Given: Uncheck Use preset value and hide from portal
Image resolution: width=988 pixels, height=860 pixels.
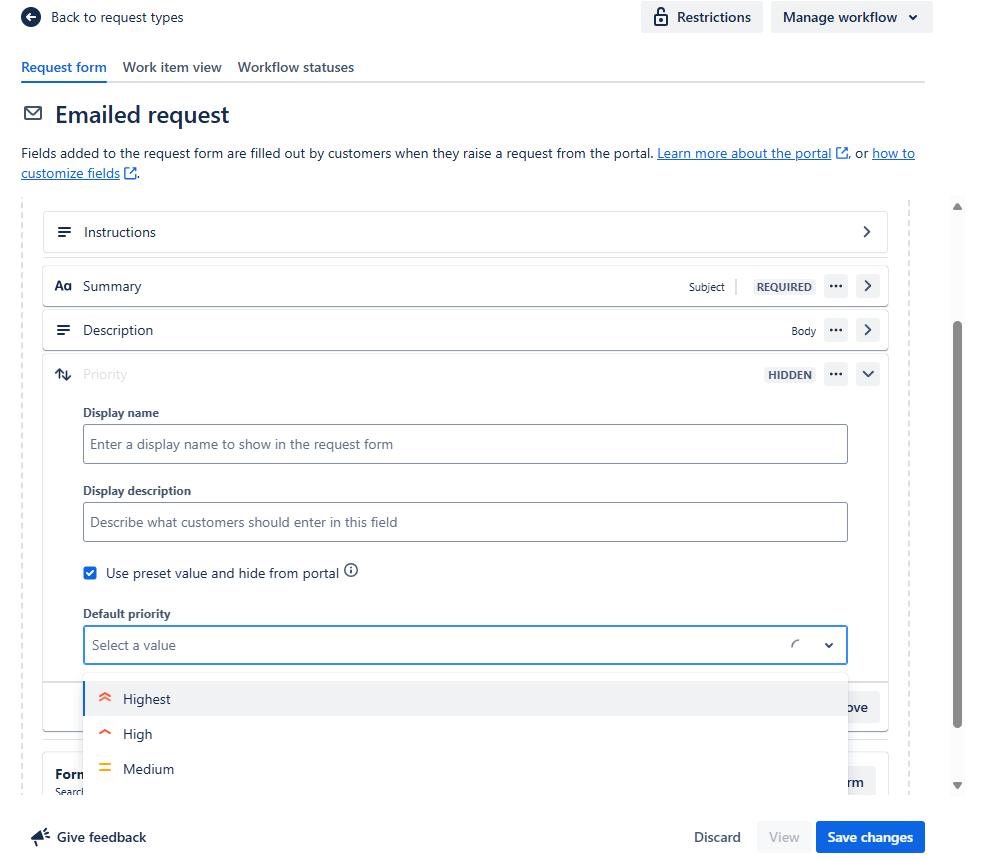Looking at the screenshot, I should pyautogui.click(x=90, y=573).
